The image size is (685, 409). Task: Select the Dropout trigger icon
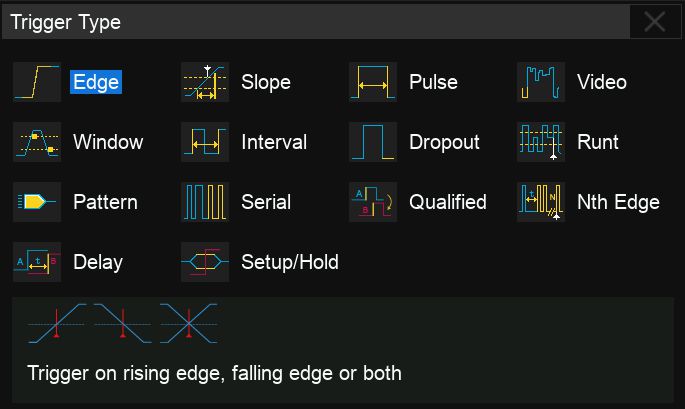(373, 142)
